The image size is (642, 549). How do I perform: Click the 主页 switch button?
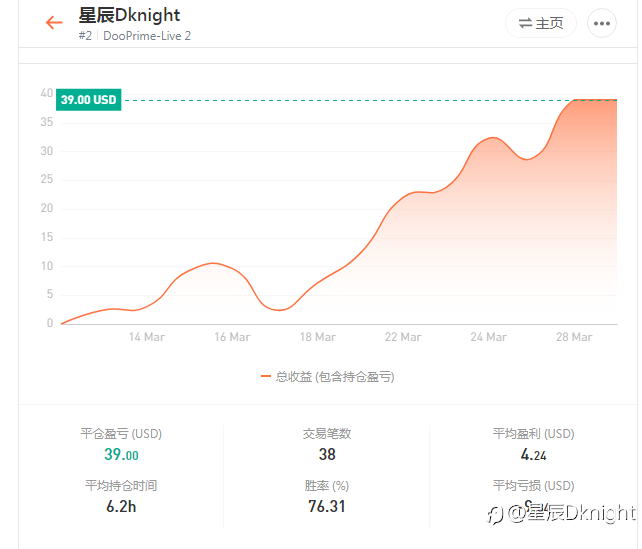point(541,23)
